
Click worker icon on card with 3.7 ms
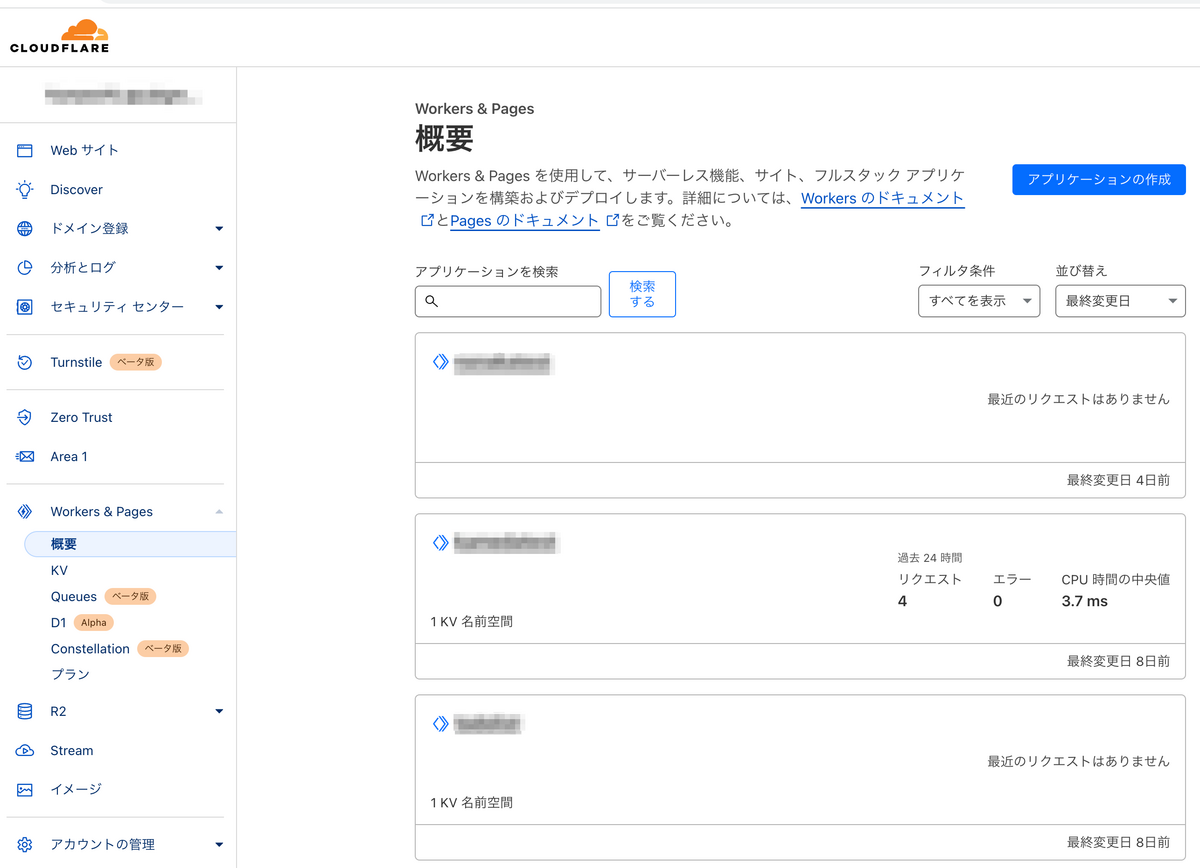tap(440, 543)
